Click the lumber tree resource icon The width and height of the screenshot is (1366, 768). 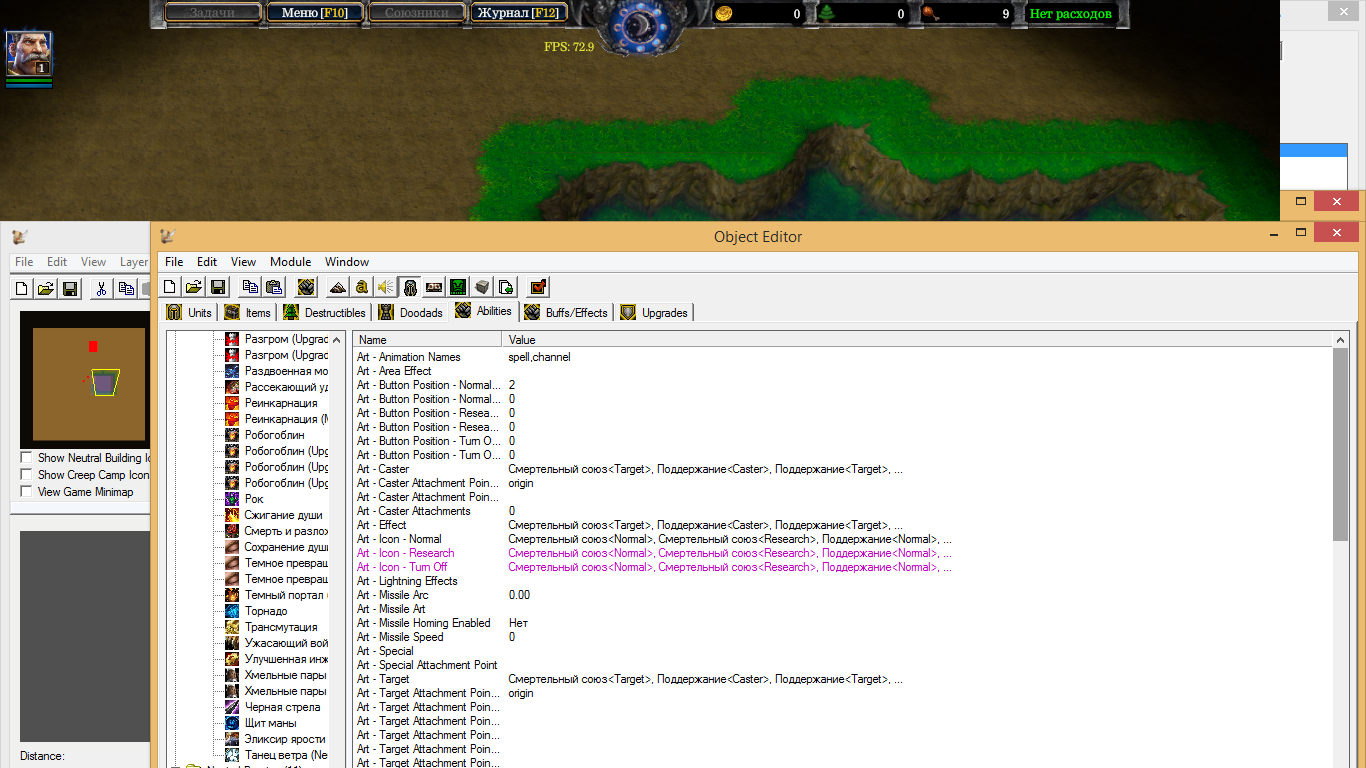point(827,14)
